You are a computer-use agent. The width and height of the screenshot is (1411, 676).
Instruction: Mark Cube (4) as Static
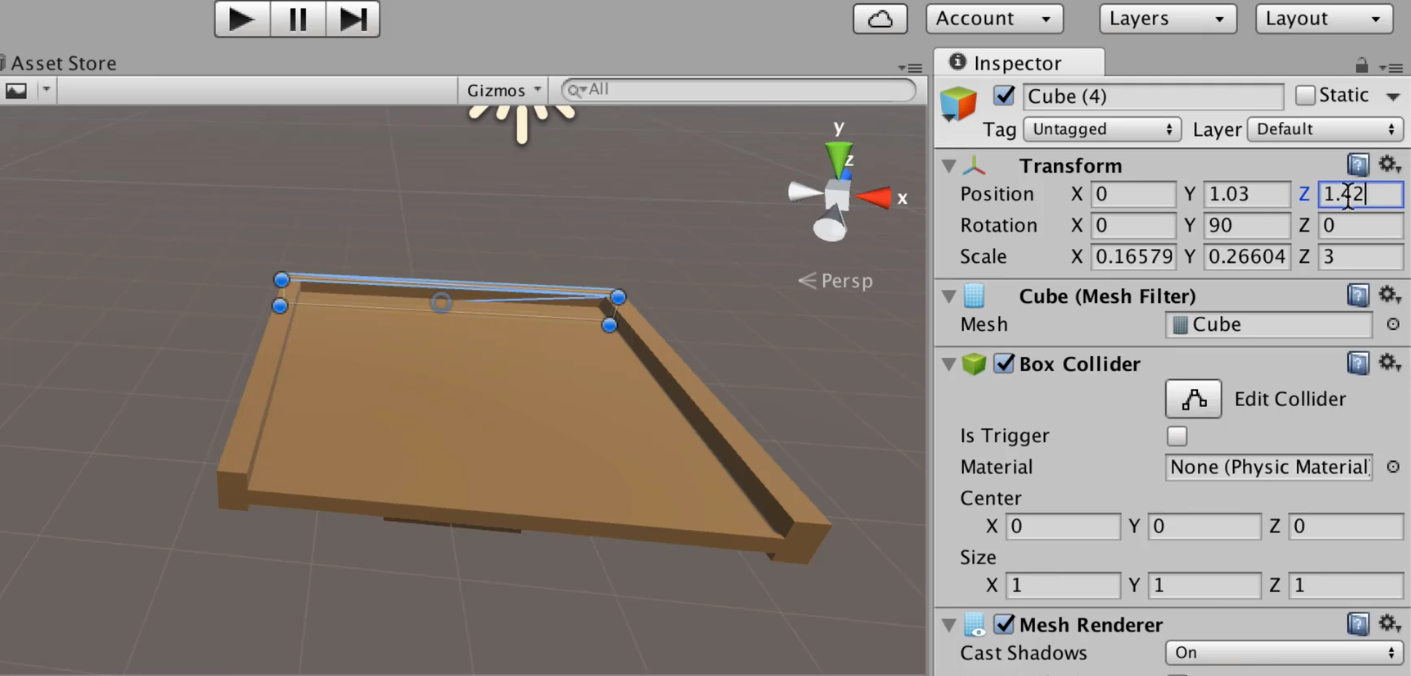tap(1305, 95)
